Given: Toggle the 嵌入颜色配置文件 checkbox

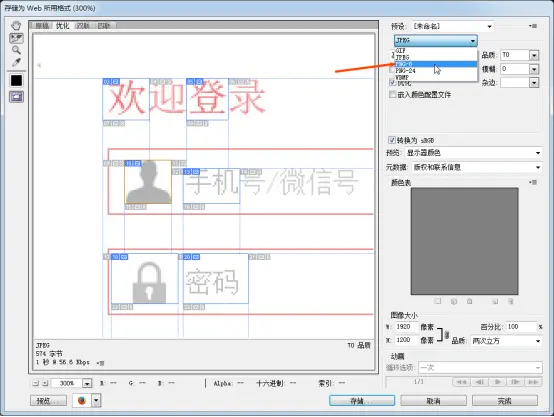Looking at the screenshot, I should (x=393, y=94).
